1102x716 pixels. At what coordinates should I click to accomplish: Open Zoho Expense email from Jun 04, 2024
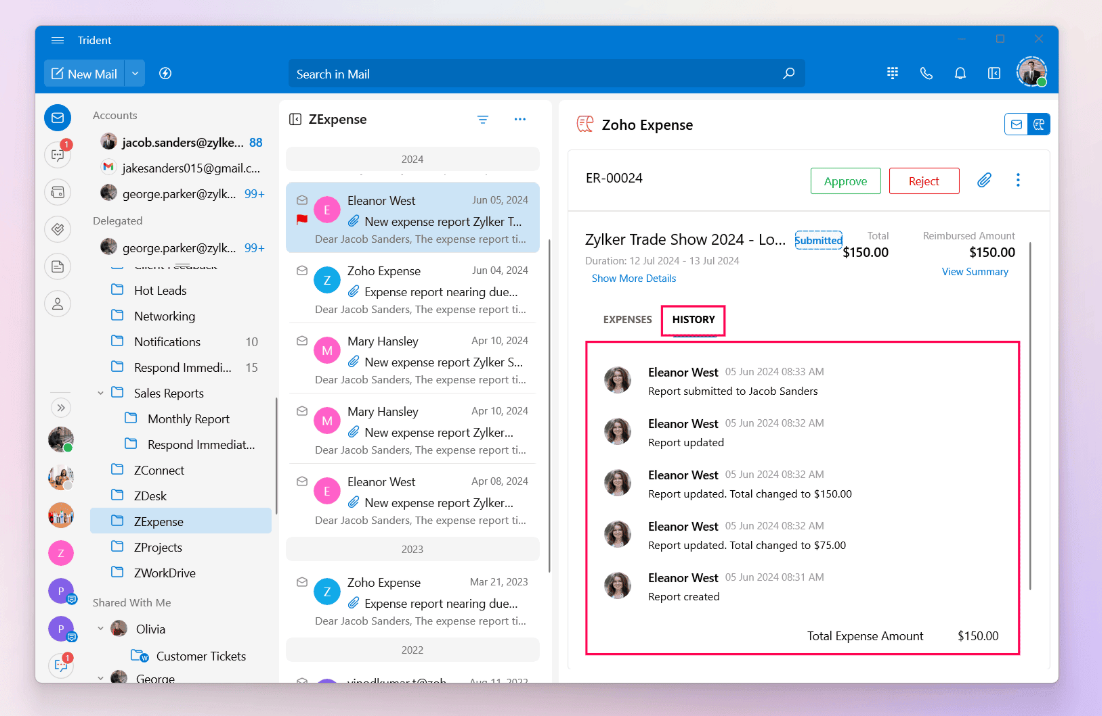point(413,289)
